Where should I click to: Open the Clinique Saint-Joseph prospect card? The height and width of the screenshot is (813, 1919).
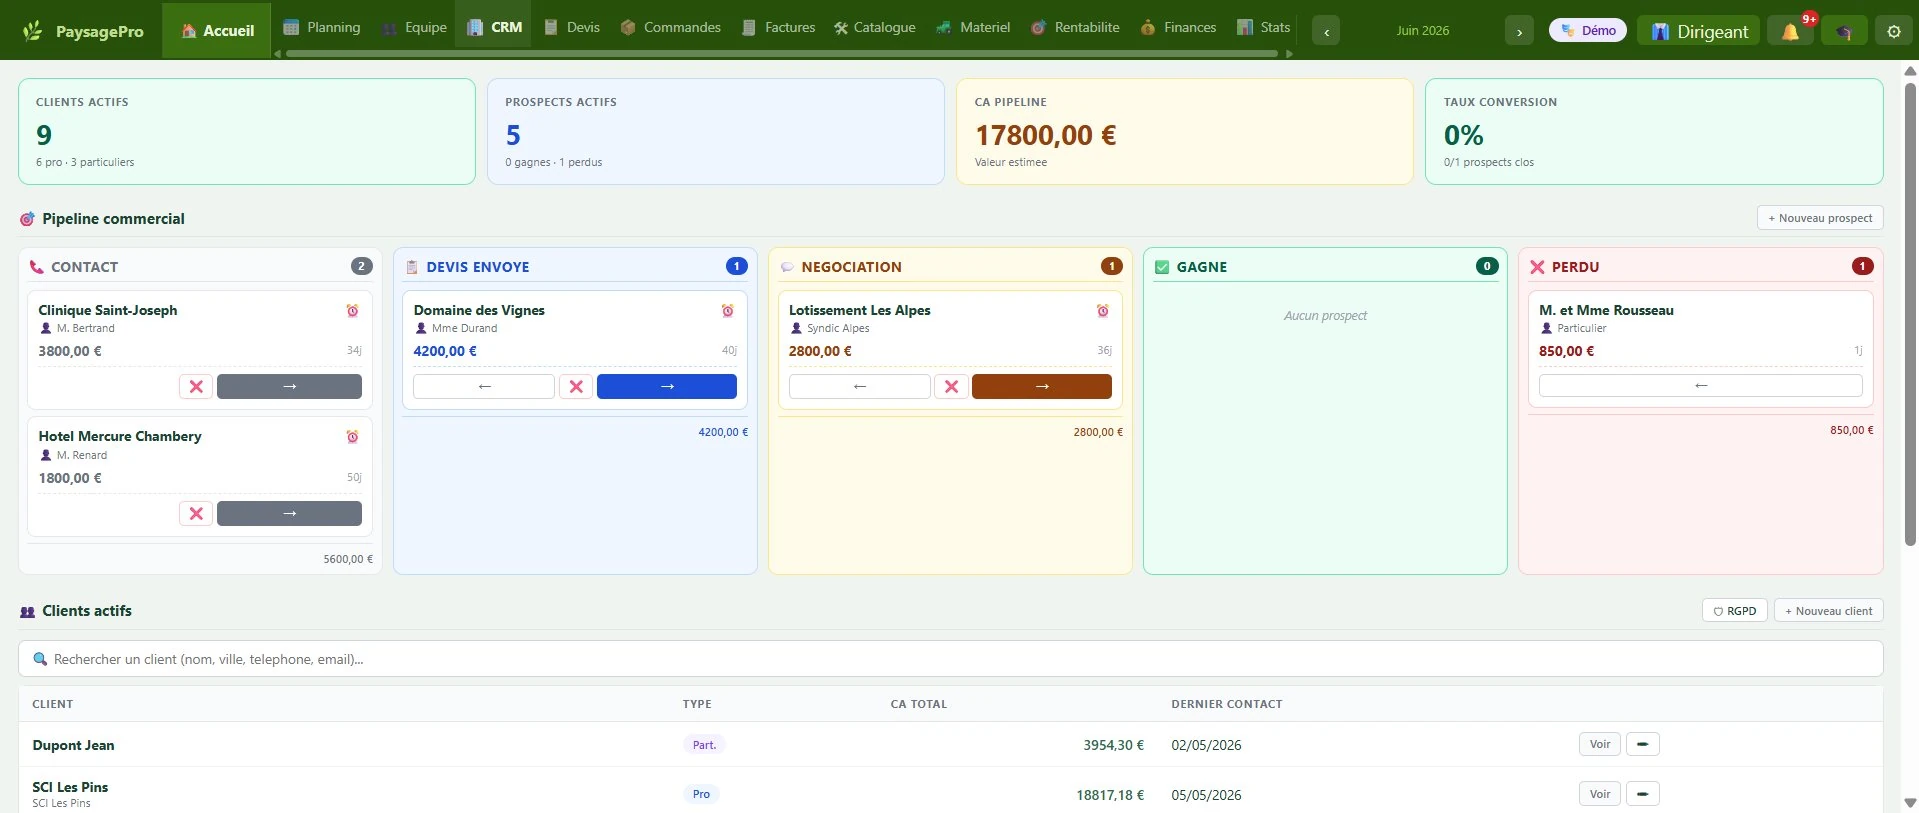(200, 349)
